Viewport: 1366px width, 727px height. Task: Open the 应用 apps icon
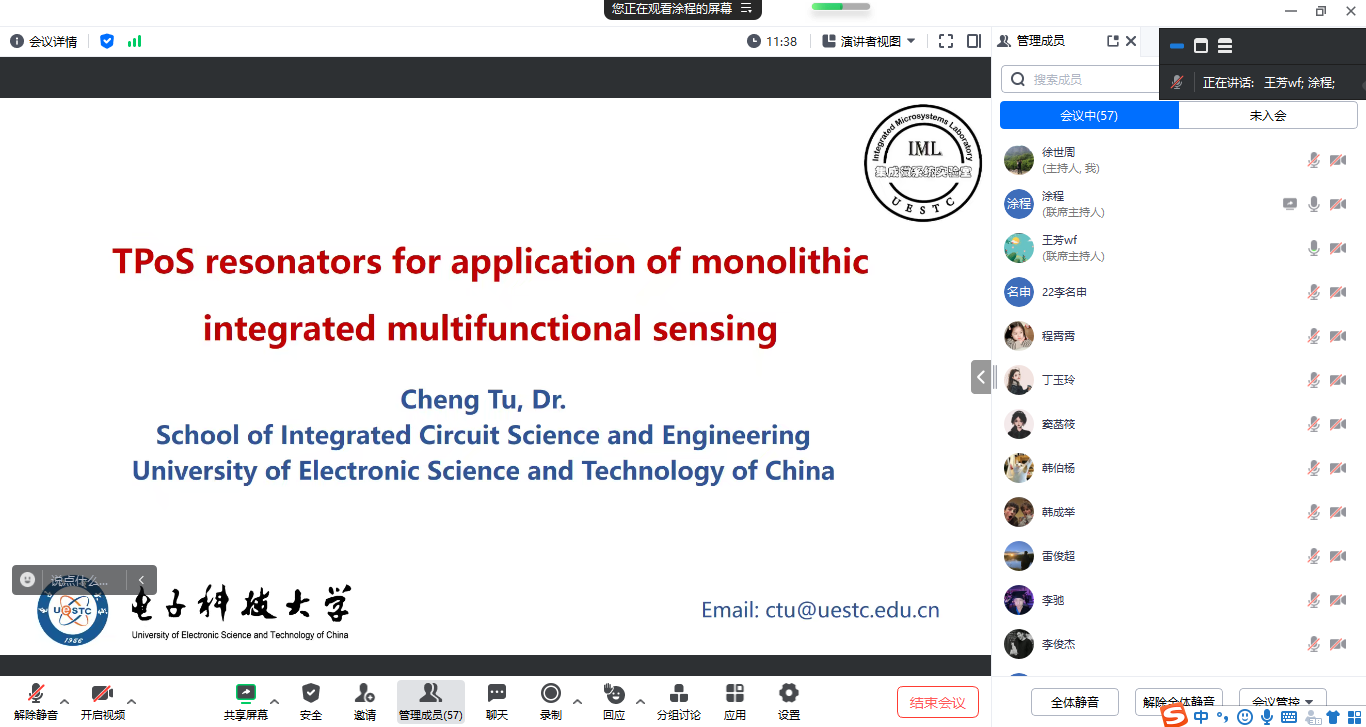pos(735,693)
